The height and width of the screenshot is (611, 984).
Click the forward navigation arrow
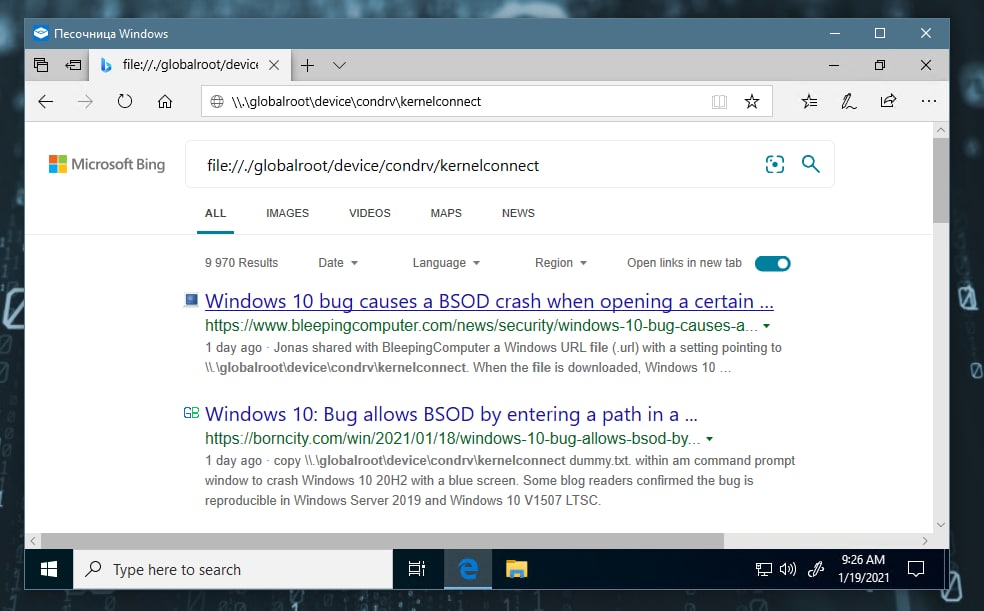point(85,101)
